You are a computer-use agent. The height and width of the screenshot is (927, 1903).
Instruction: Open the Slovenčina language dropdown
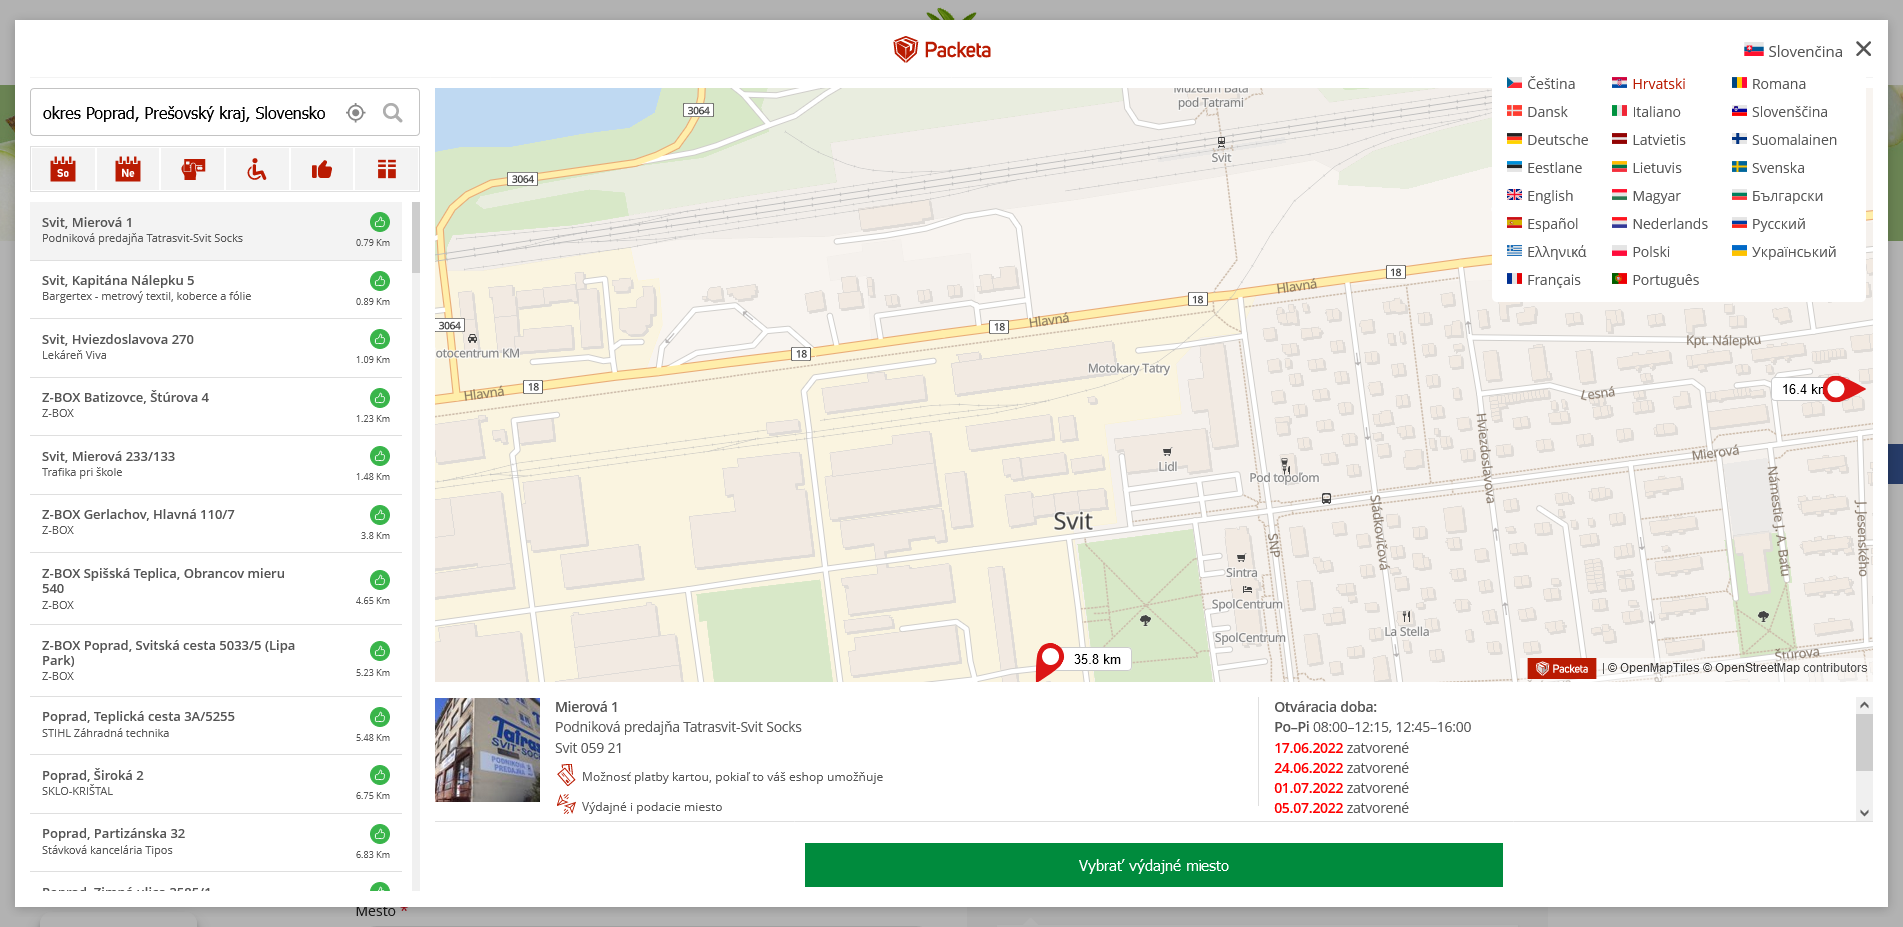click(1793, 51)
